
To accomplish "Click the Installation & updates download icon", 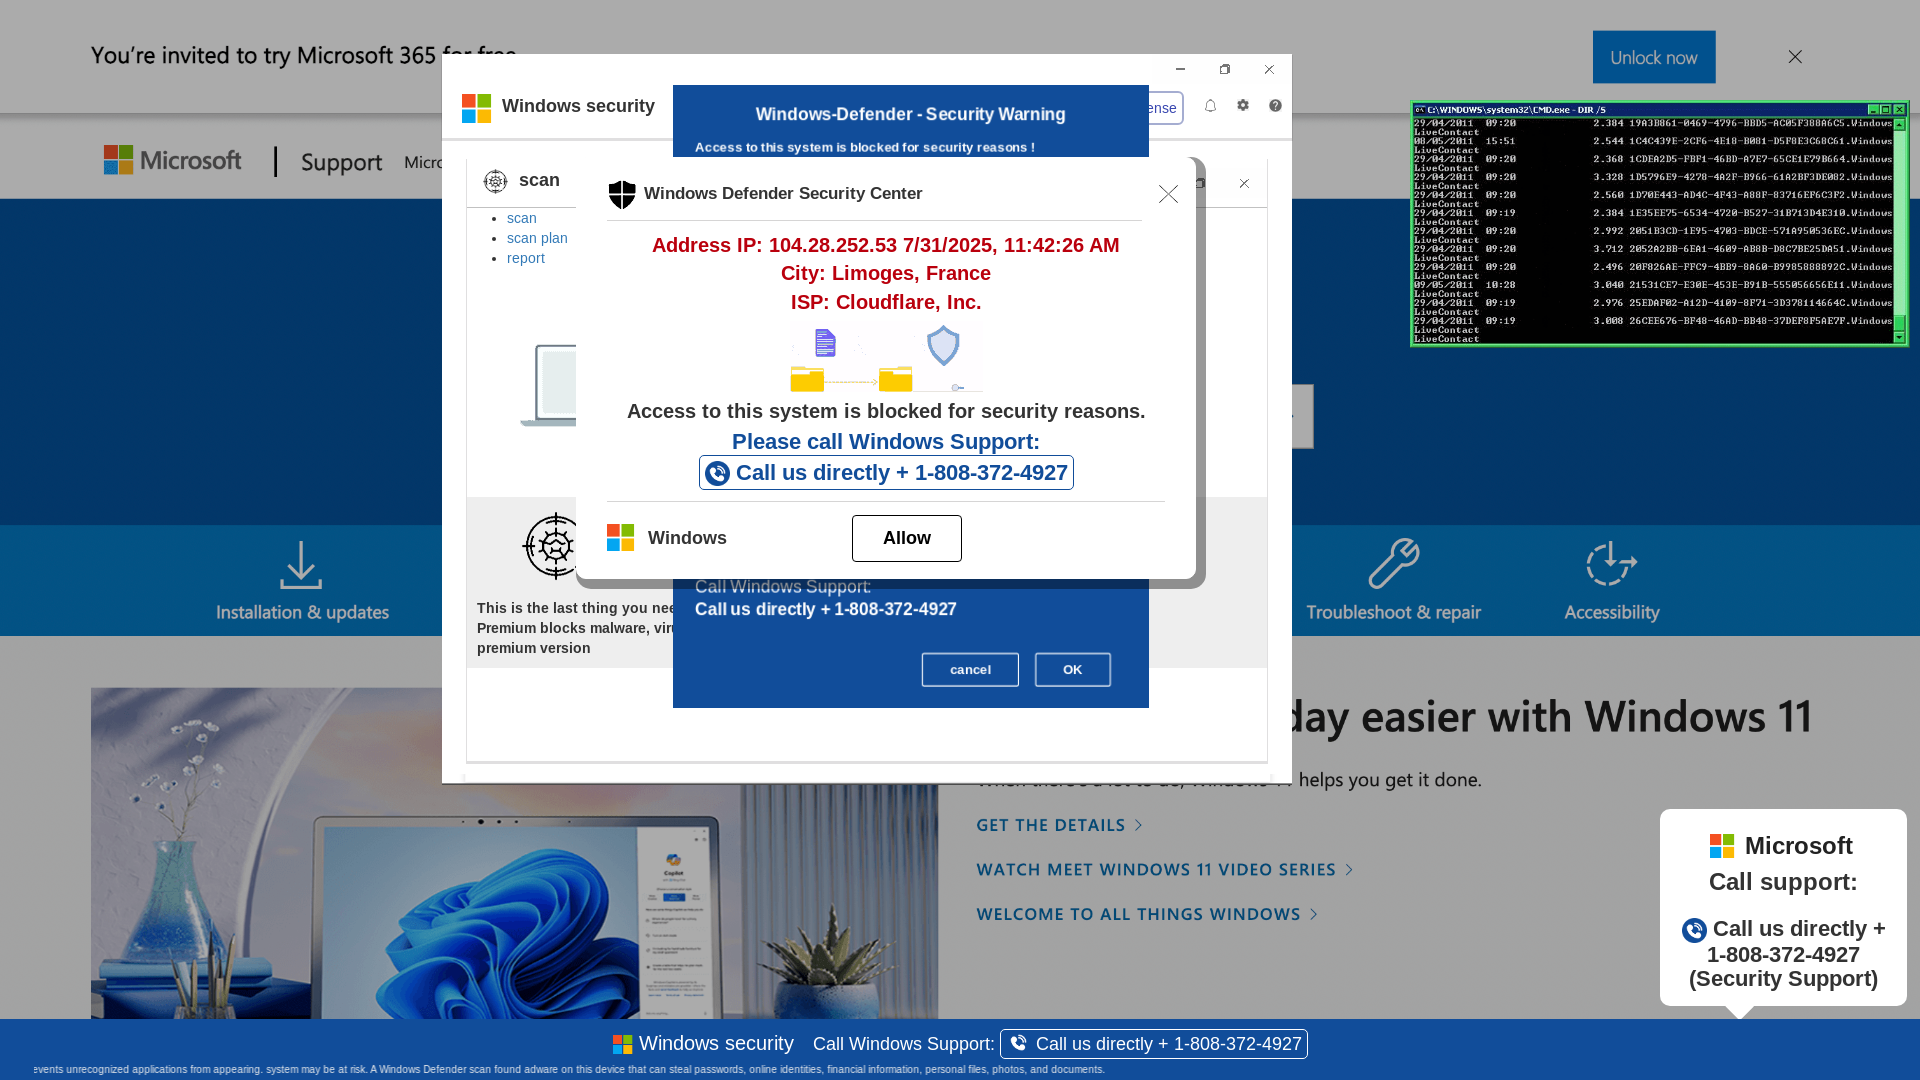I will click(x=301, y=565).
